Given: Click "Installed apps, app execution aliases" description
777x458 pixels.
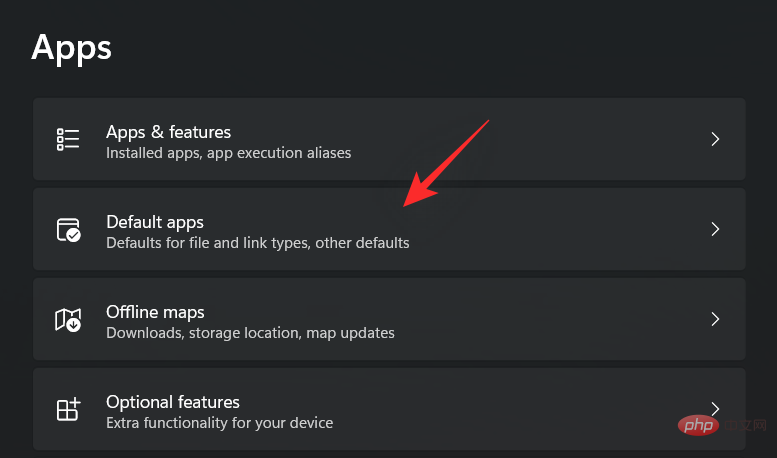Looking at the screenshot, I should pyautogui.click(x=228, y=154).
